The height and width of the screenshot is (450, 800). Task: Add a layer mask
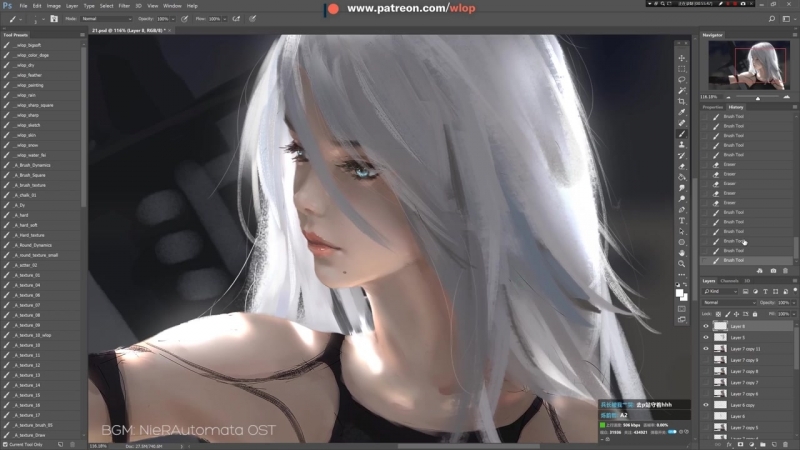click(740, 444)
